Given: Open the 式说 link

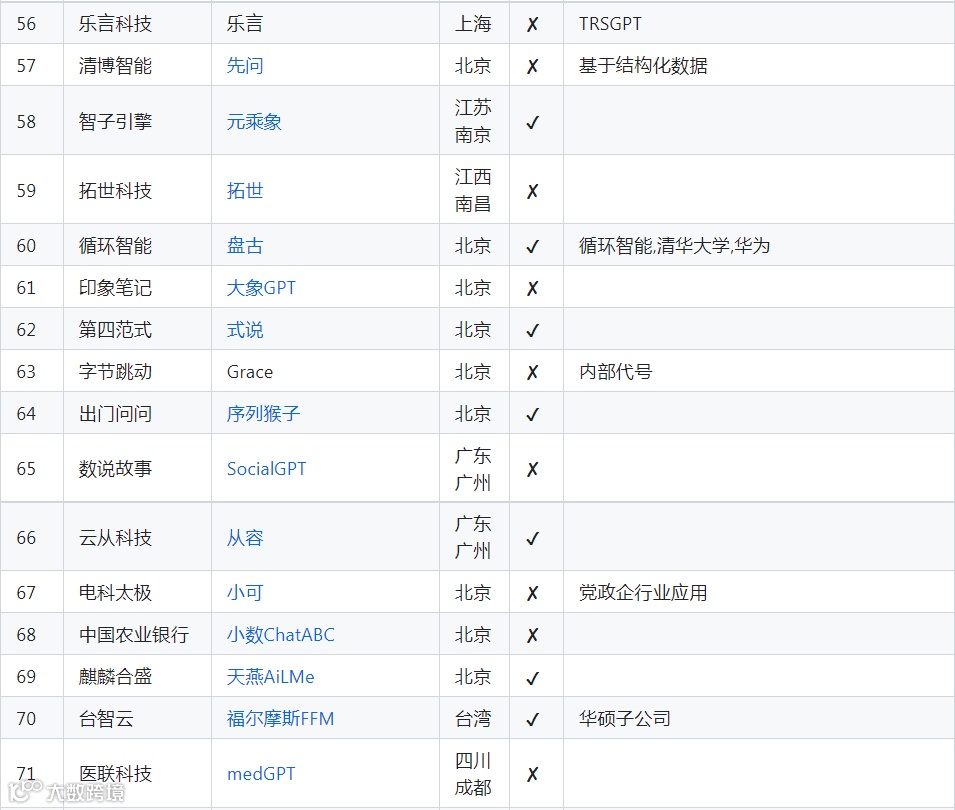Looking at the screenshot, I should coord(245,330).
